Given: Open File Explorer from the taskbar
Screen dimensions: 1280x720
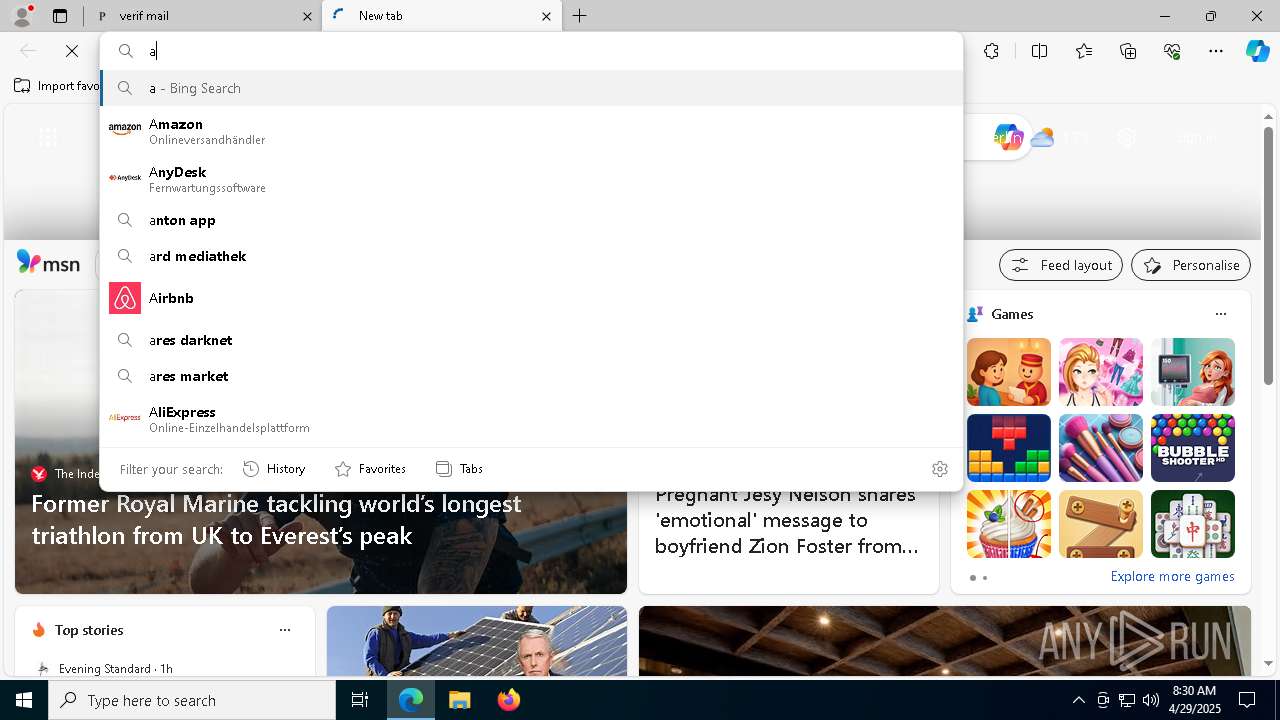Looking at the screenshot, I should 459,700.
